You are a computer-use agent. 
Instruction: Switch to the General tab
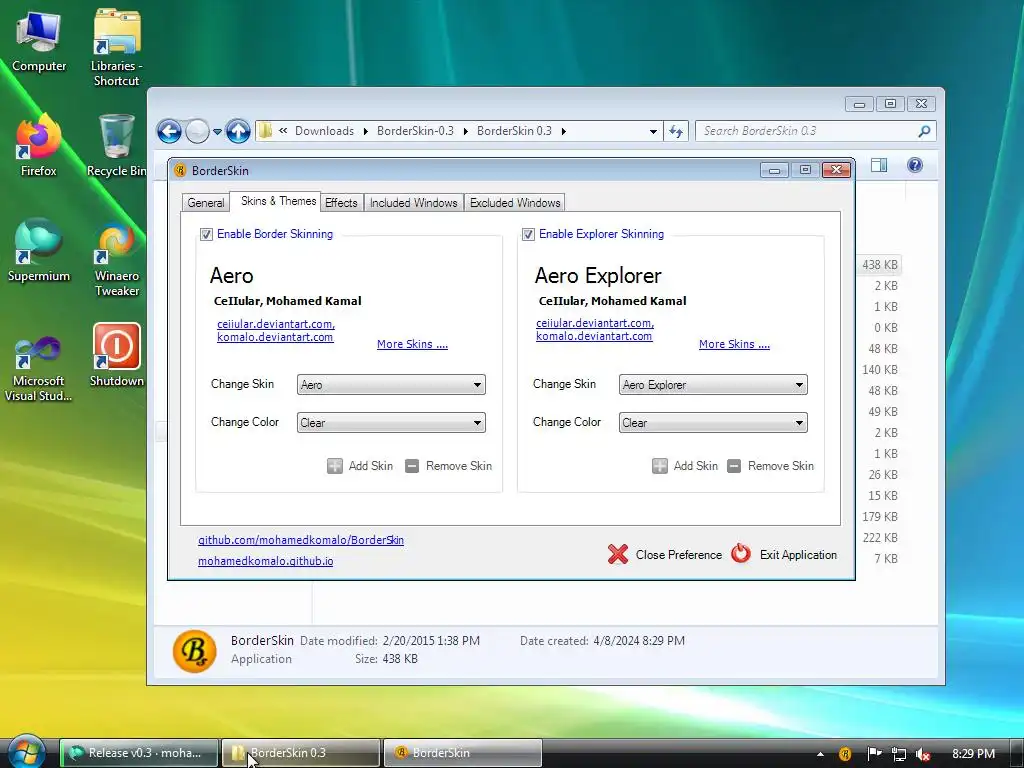tap(206, 203)
